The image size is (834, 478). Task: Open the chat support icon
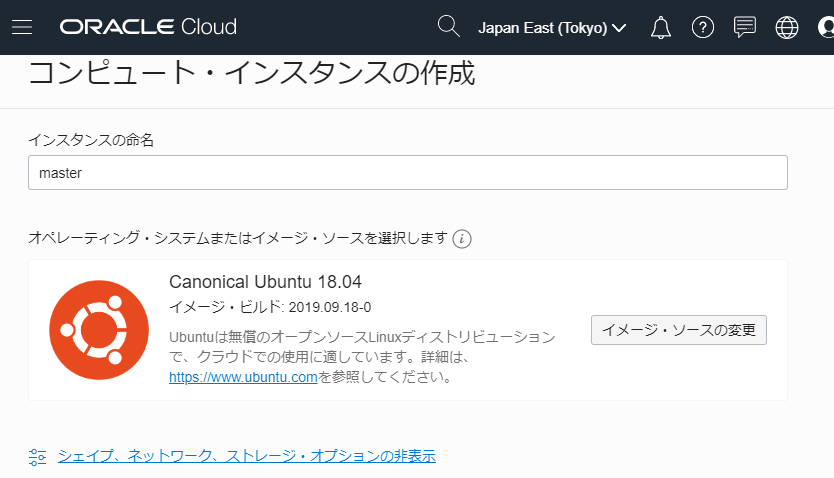pyautogui.click(x=745, y=27)
